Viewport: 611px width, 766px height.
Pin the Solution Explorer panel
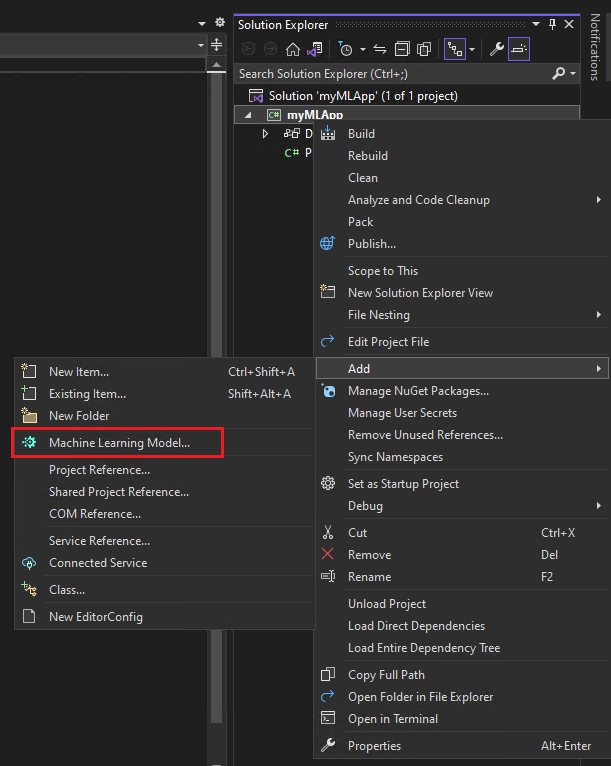[x=552, y=24]
